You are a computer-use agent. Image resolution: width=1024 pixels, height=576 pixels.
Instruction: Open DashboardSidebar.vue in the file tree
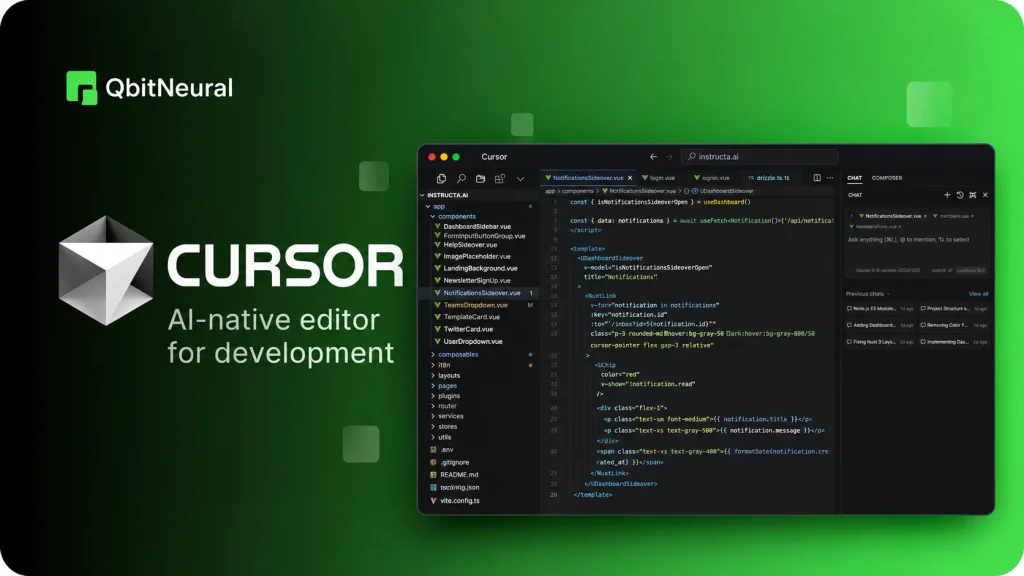pos(477,227)
